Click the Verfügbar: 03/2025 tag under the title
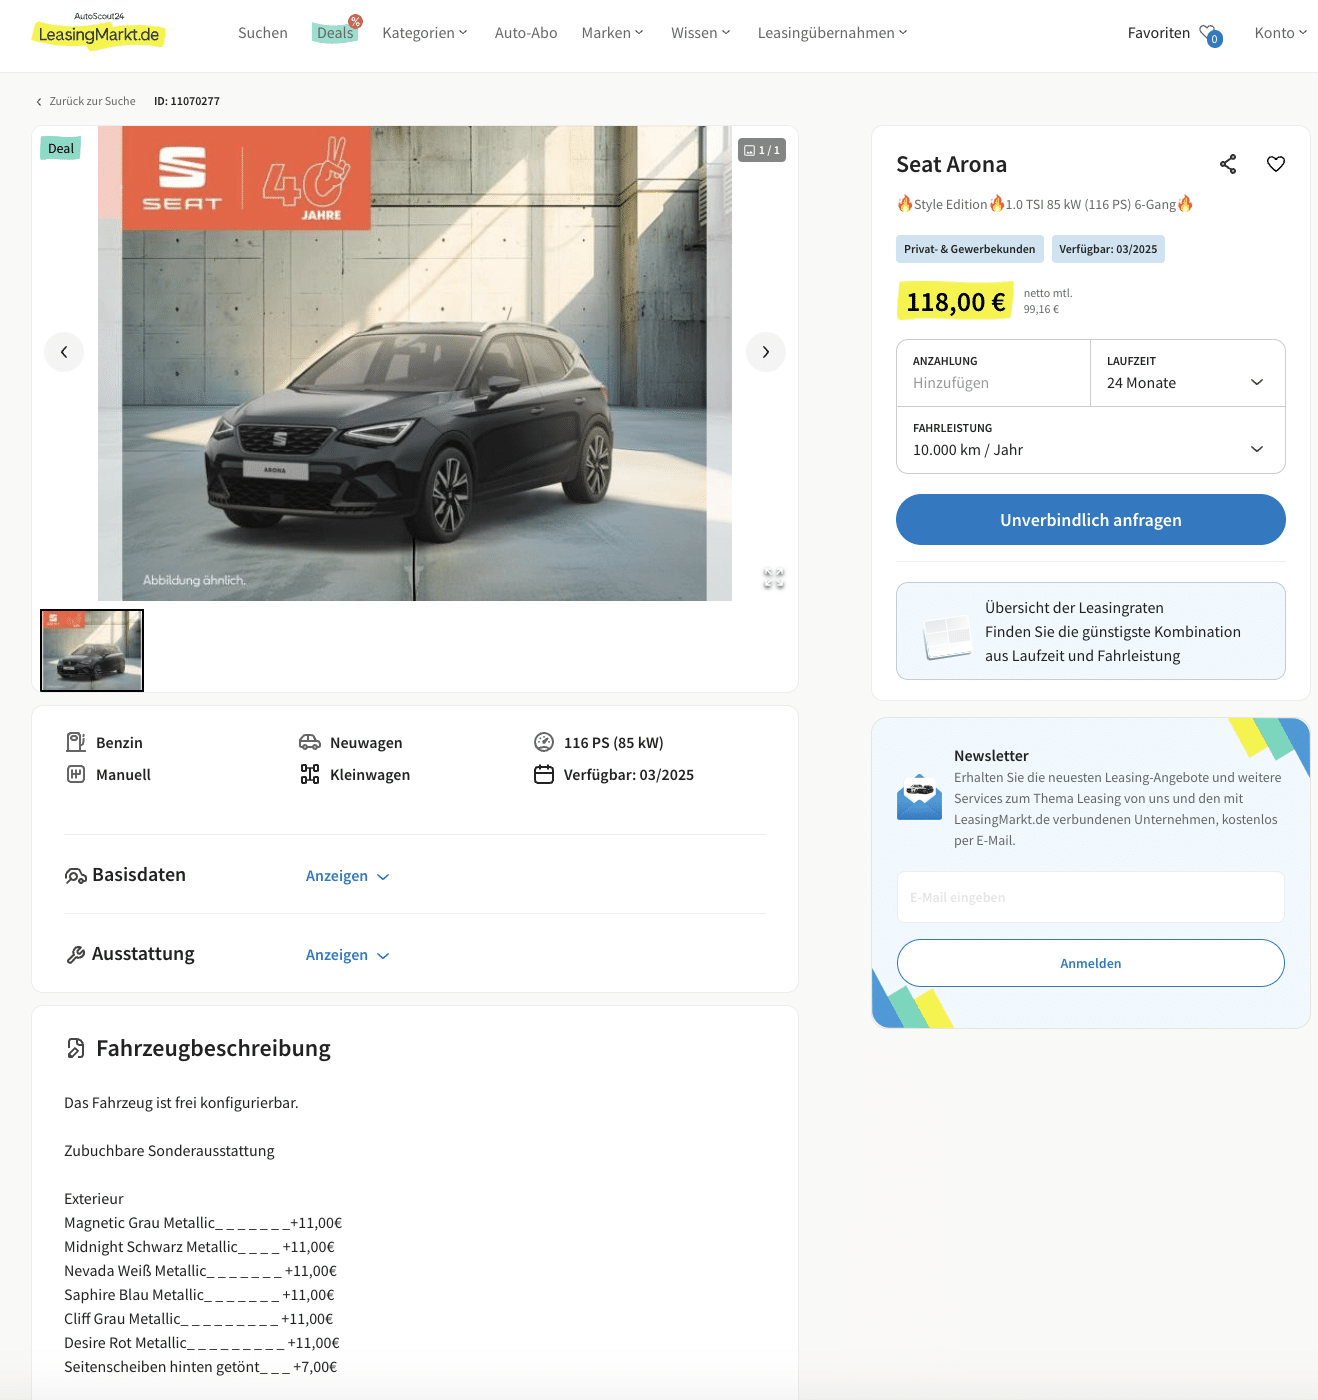The image size is (1318, 1400). pyautogui.click(x=1108, y=249)
